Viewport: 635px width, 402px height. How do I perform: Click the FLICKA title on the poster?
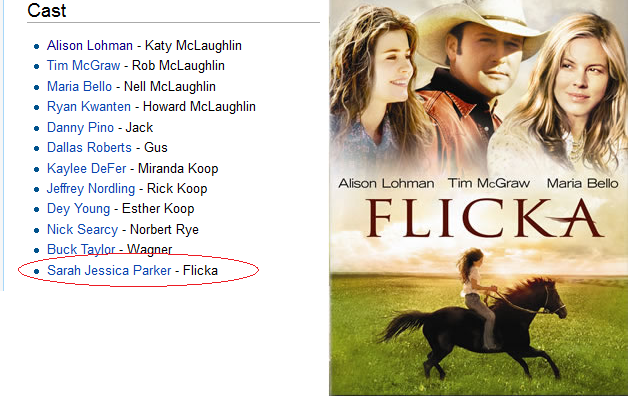click(x=484, y=218)
